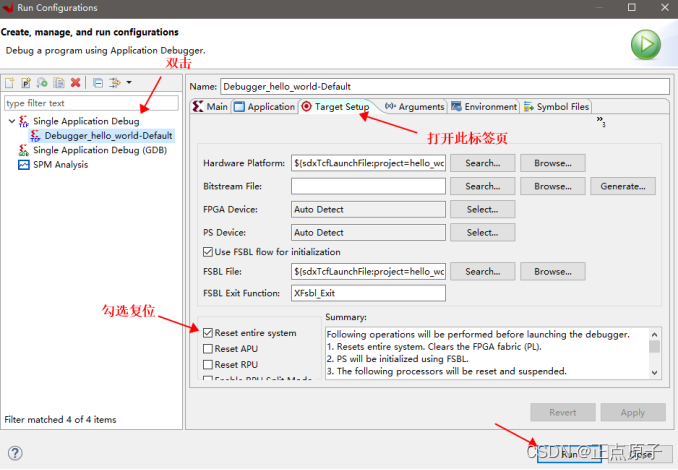Click Browse button for Bitstream File
Image resolution: width=678 pixels, height=470 pixels.
[x=553, y=186]
